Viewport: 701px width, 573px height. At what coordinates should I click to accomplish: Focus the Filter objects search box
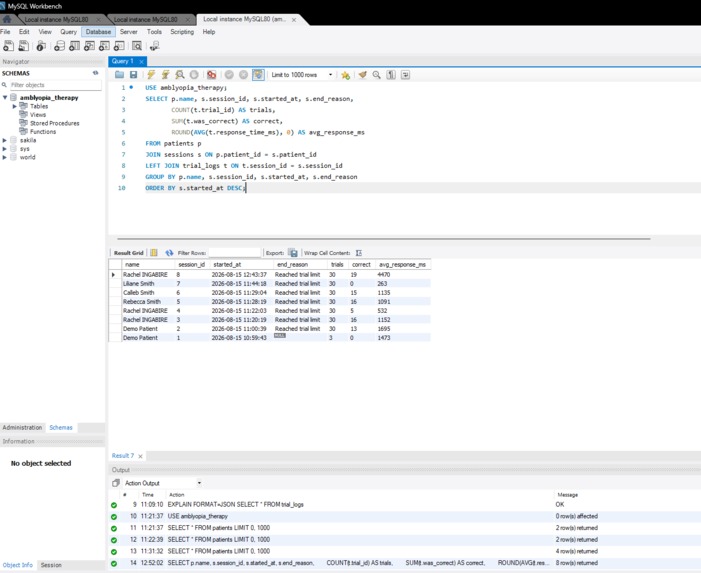(x=55, y=85)
